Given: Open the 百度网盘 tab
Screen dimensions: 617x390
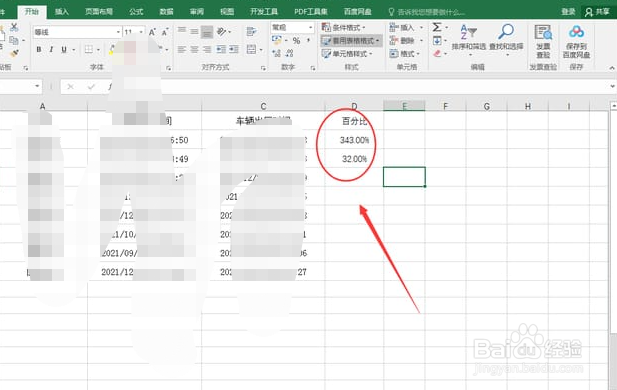Looking at the screenshot, I should click(358, 12).
